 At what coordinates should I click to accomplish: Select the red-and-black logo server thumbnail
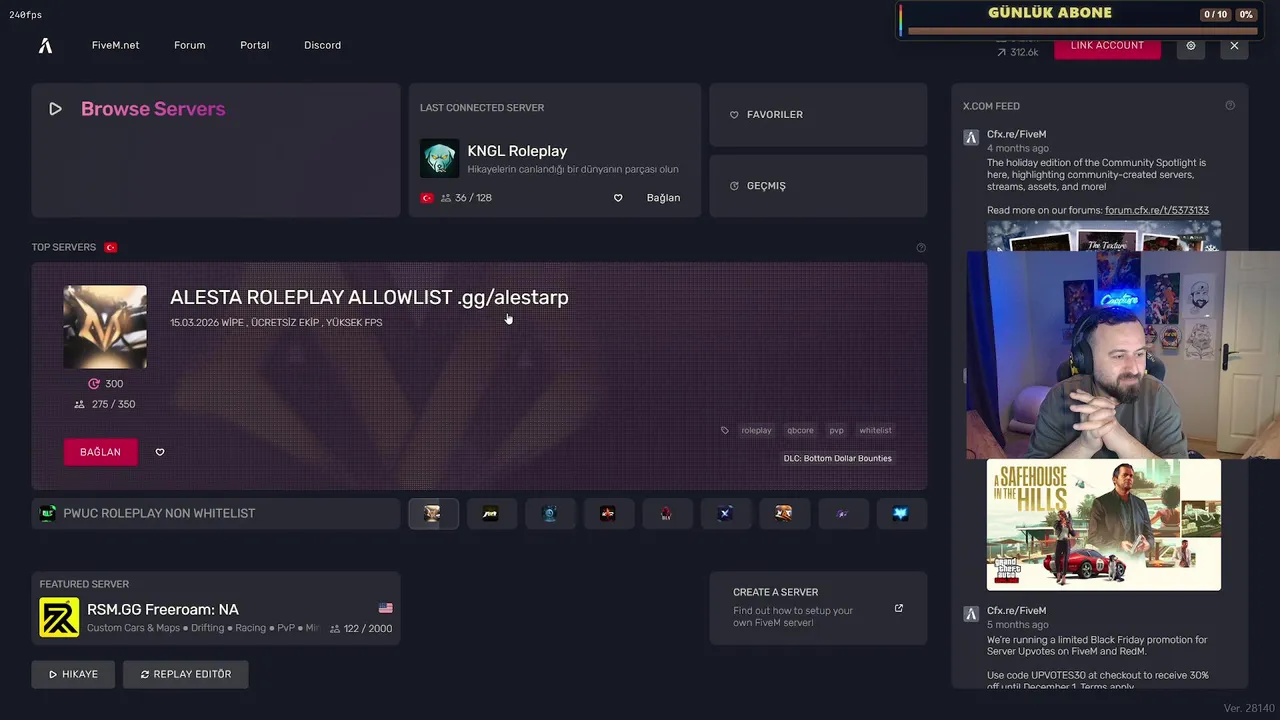click(608, 514)
